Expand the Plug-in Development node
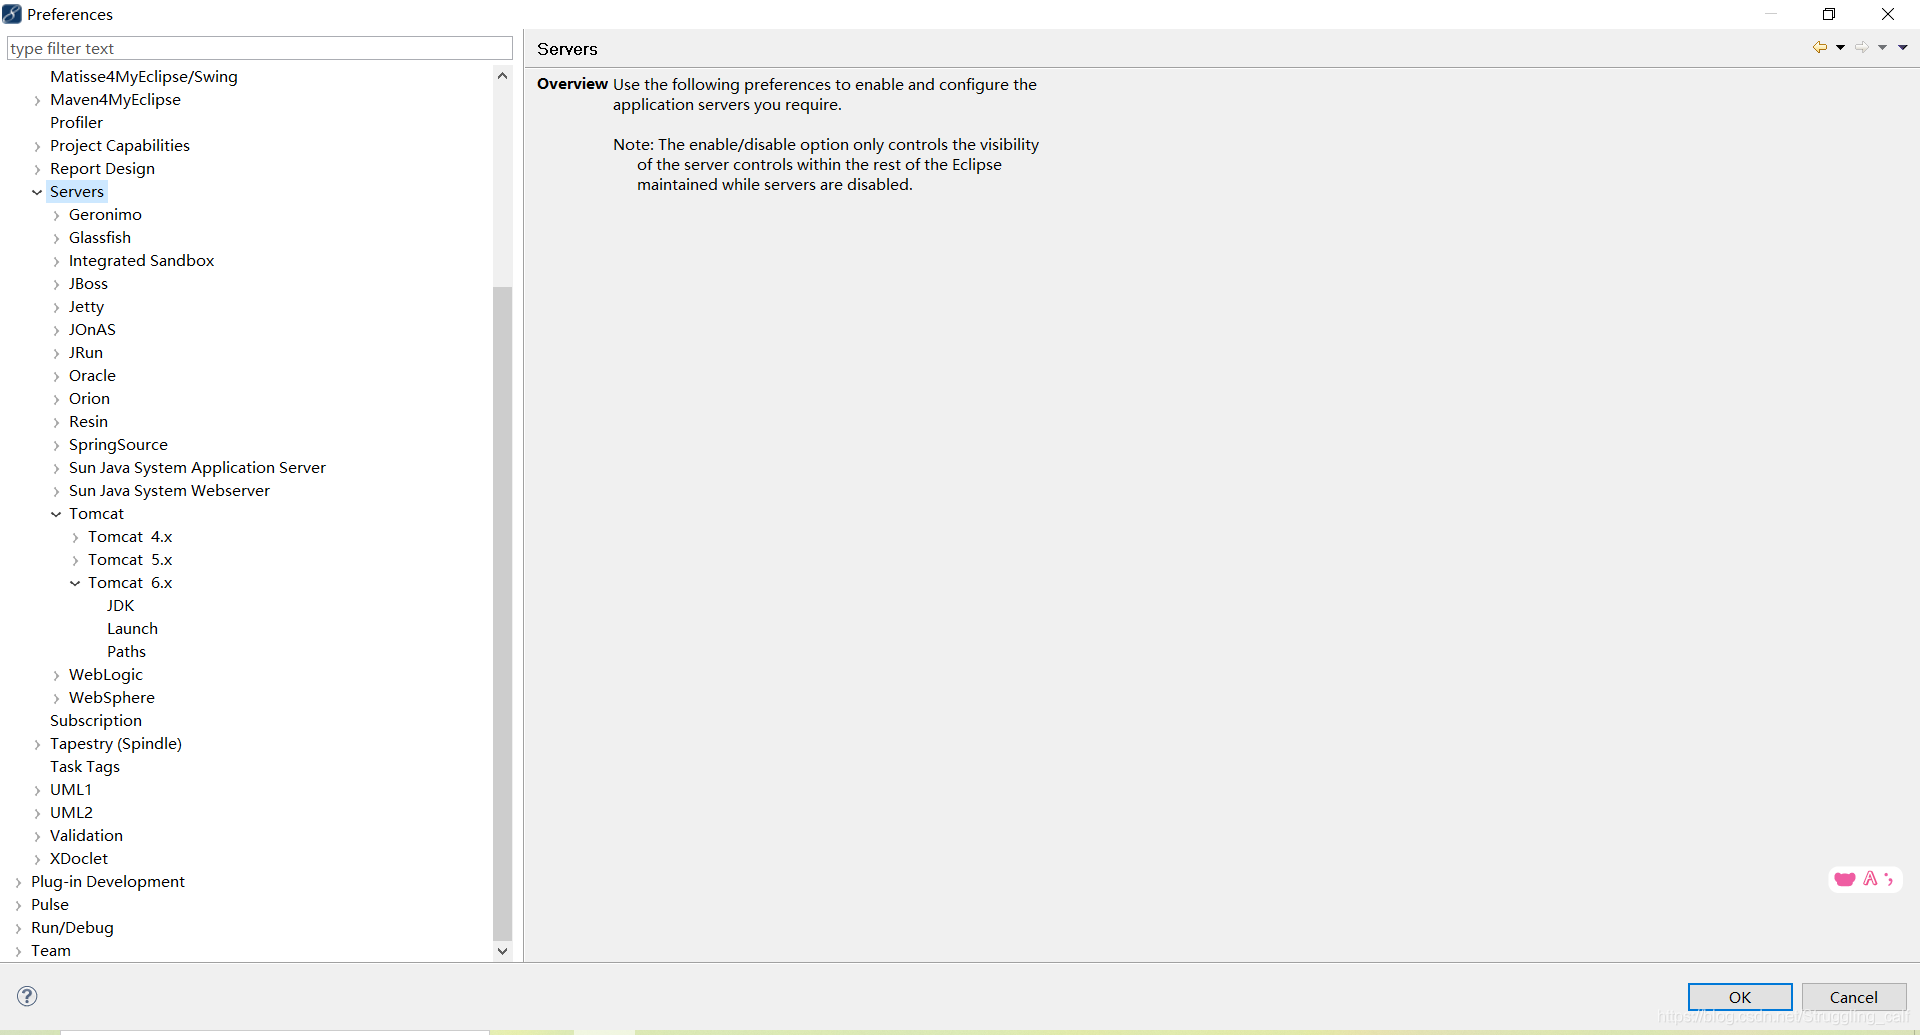Image resolution: width=1920 pixels, height=1035 pixels. (x=18, y=882)
